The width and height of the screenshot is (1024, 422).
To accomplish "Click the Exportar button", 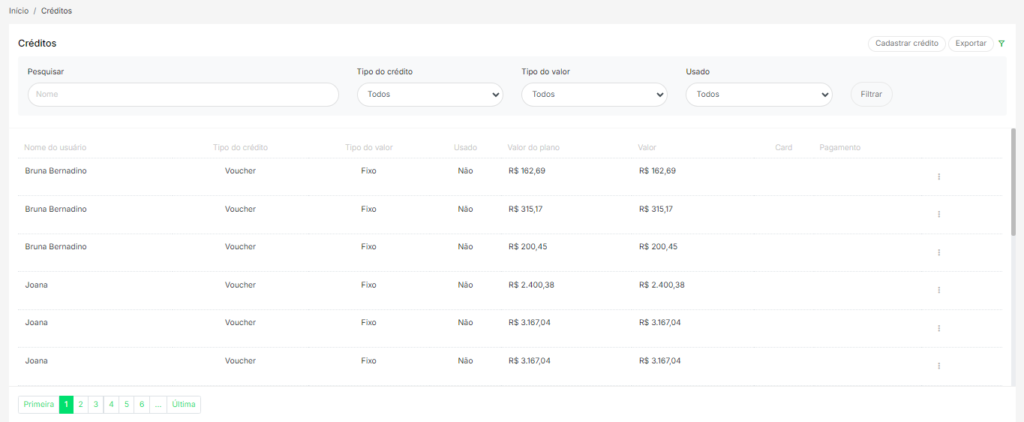I will pos(970,43).
